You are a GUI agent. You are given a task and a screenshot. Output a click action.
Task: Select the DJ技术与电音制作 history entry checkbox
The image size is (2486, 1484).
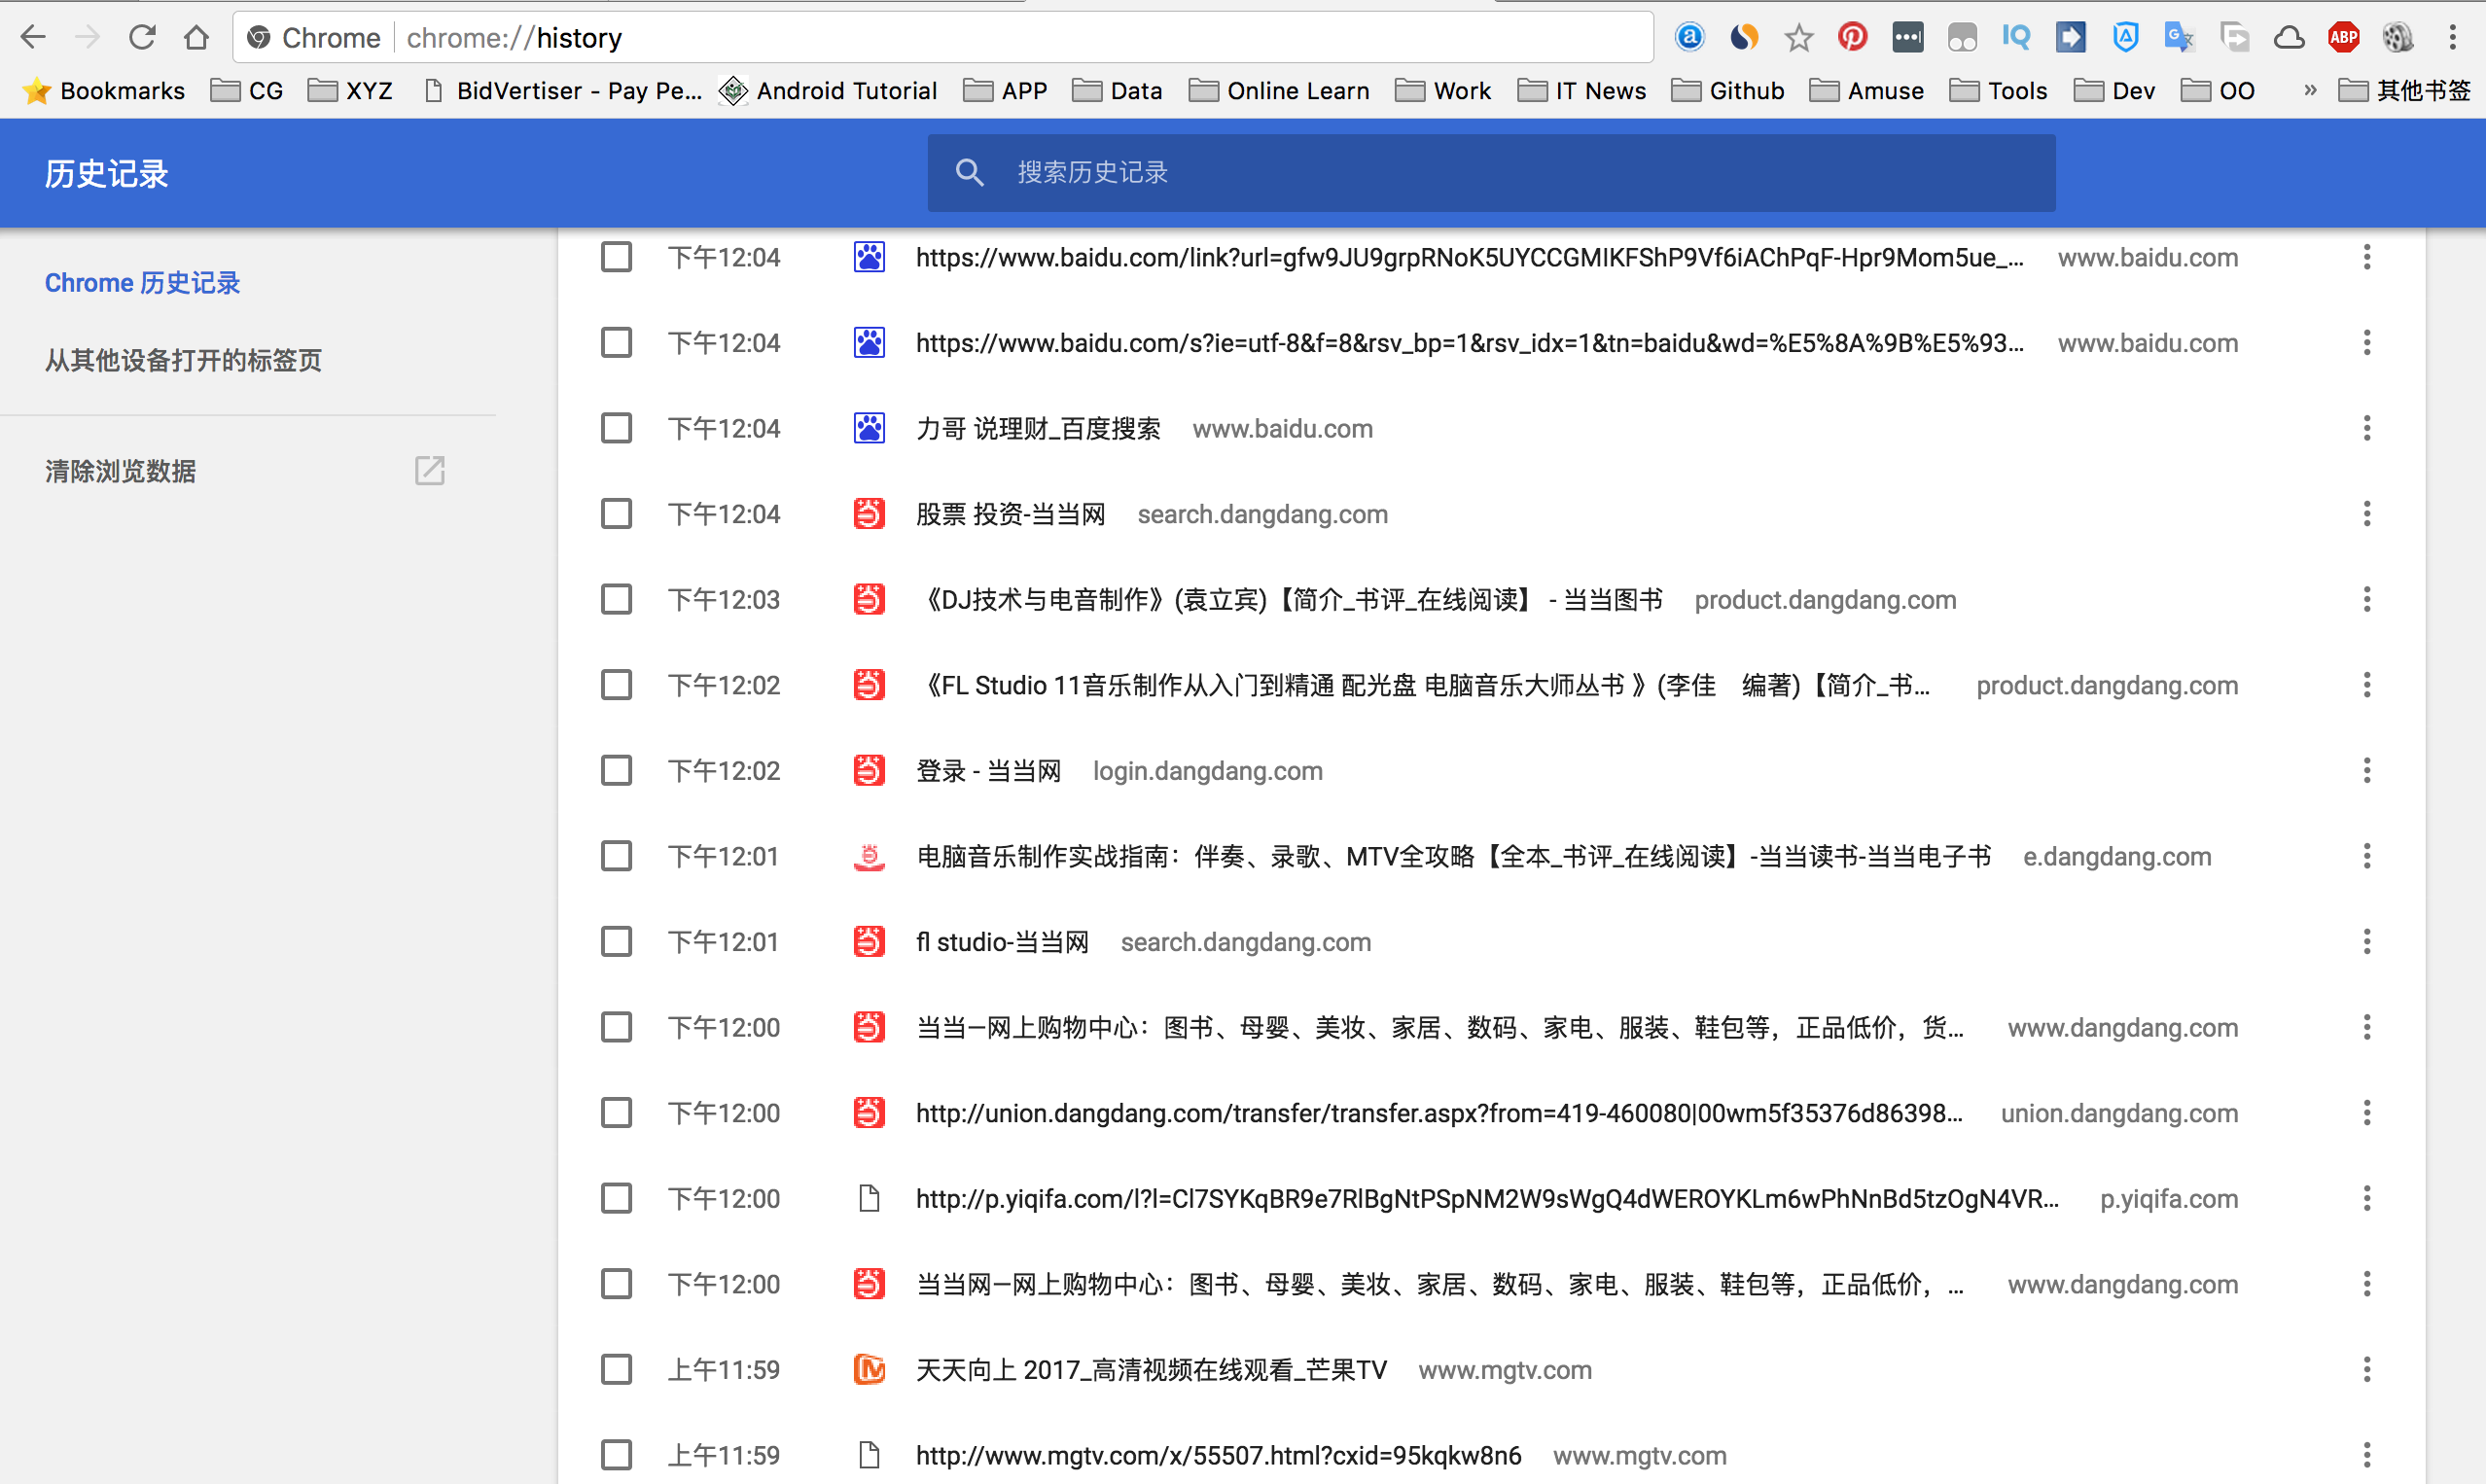tap(616, 599)
